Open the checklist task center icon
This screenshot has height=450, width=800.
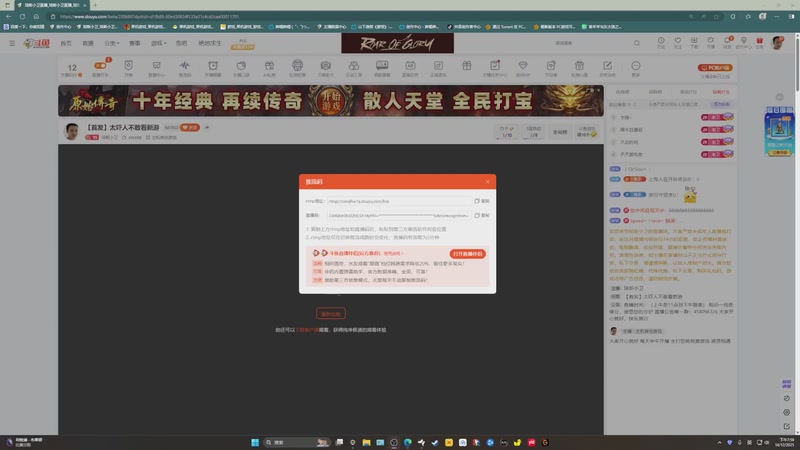pos(495,65)
